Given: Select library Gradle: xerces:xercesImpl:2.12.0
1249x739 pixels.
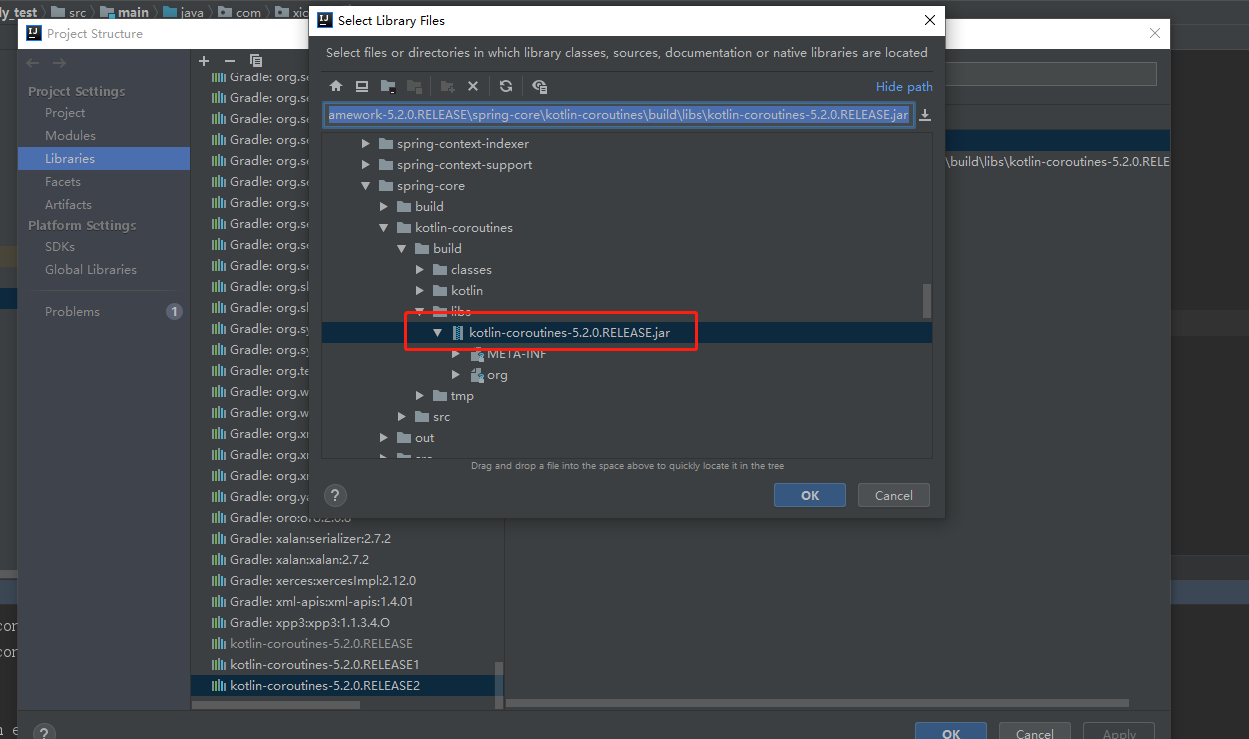Looking at the screenshot, I should [x=322, y=581].
